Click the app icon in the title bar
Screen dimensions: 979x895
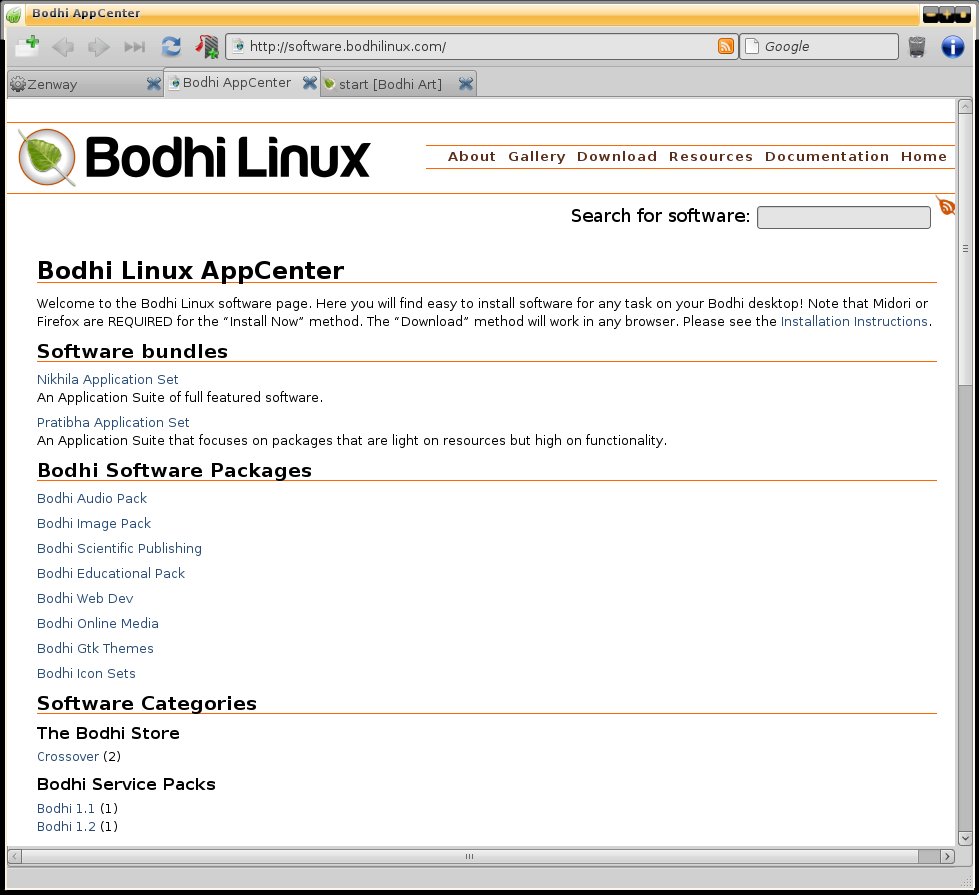(x=14, y=14)
